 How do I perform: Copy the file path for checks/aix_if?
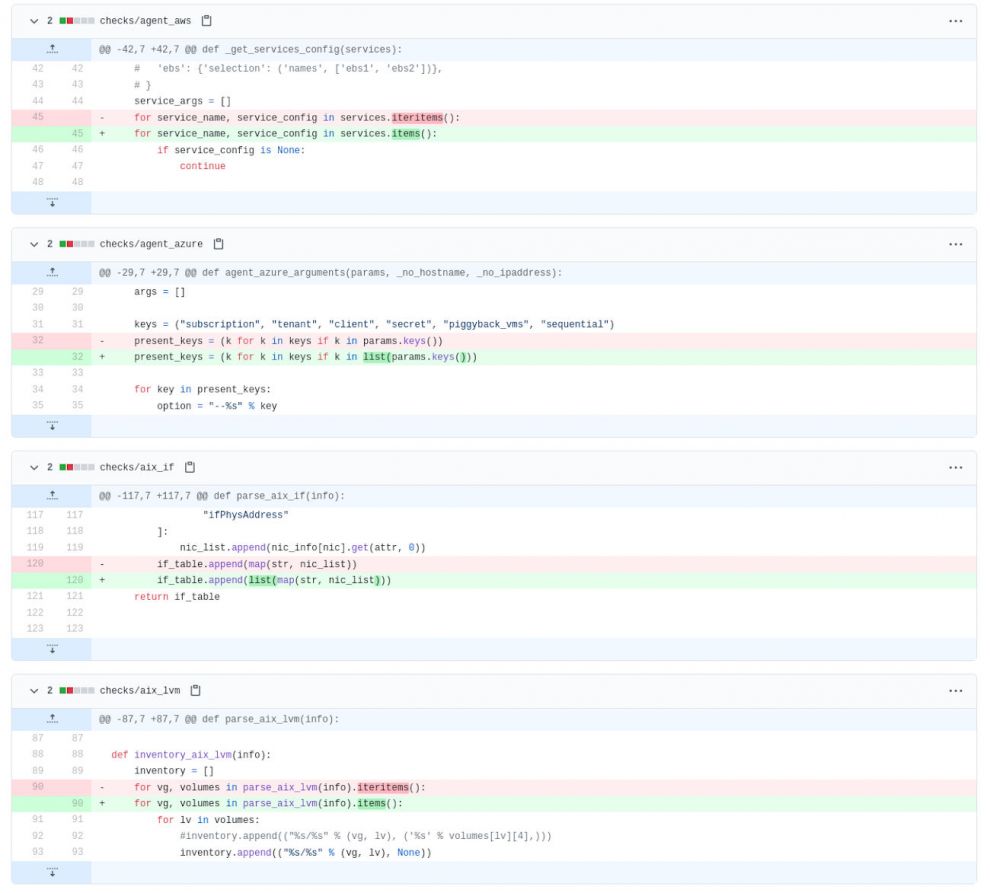click(x=192, y=466)
